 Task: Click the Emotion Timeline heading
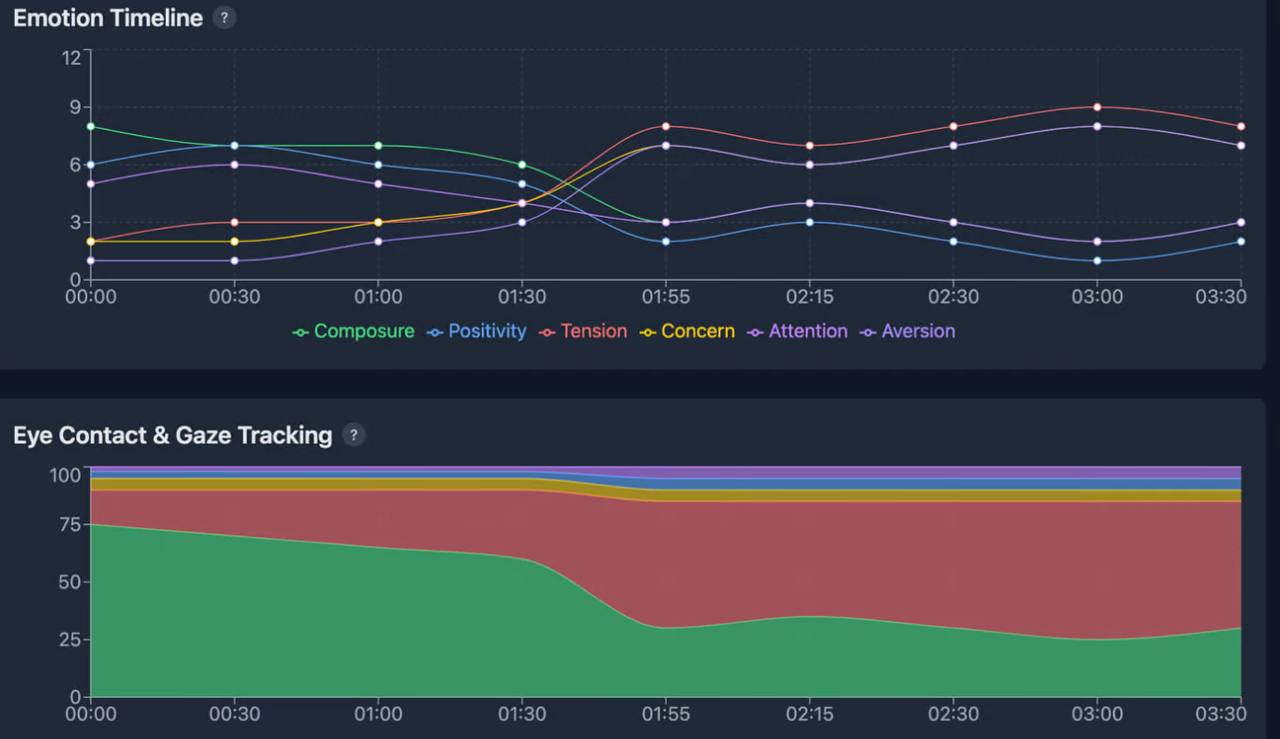(x=108, y=18)
